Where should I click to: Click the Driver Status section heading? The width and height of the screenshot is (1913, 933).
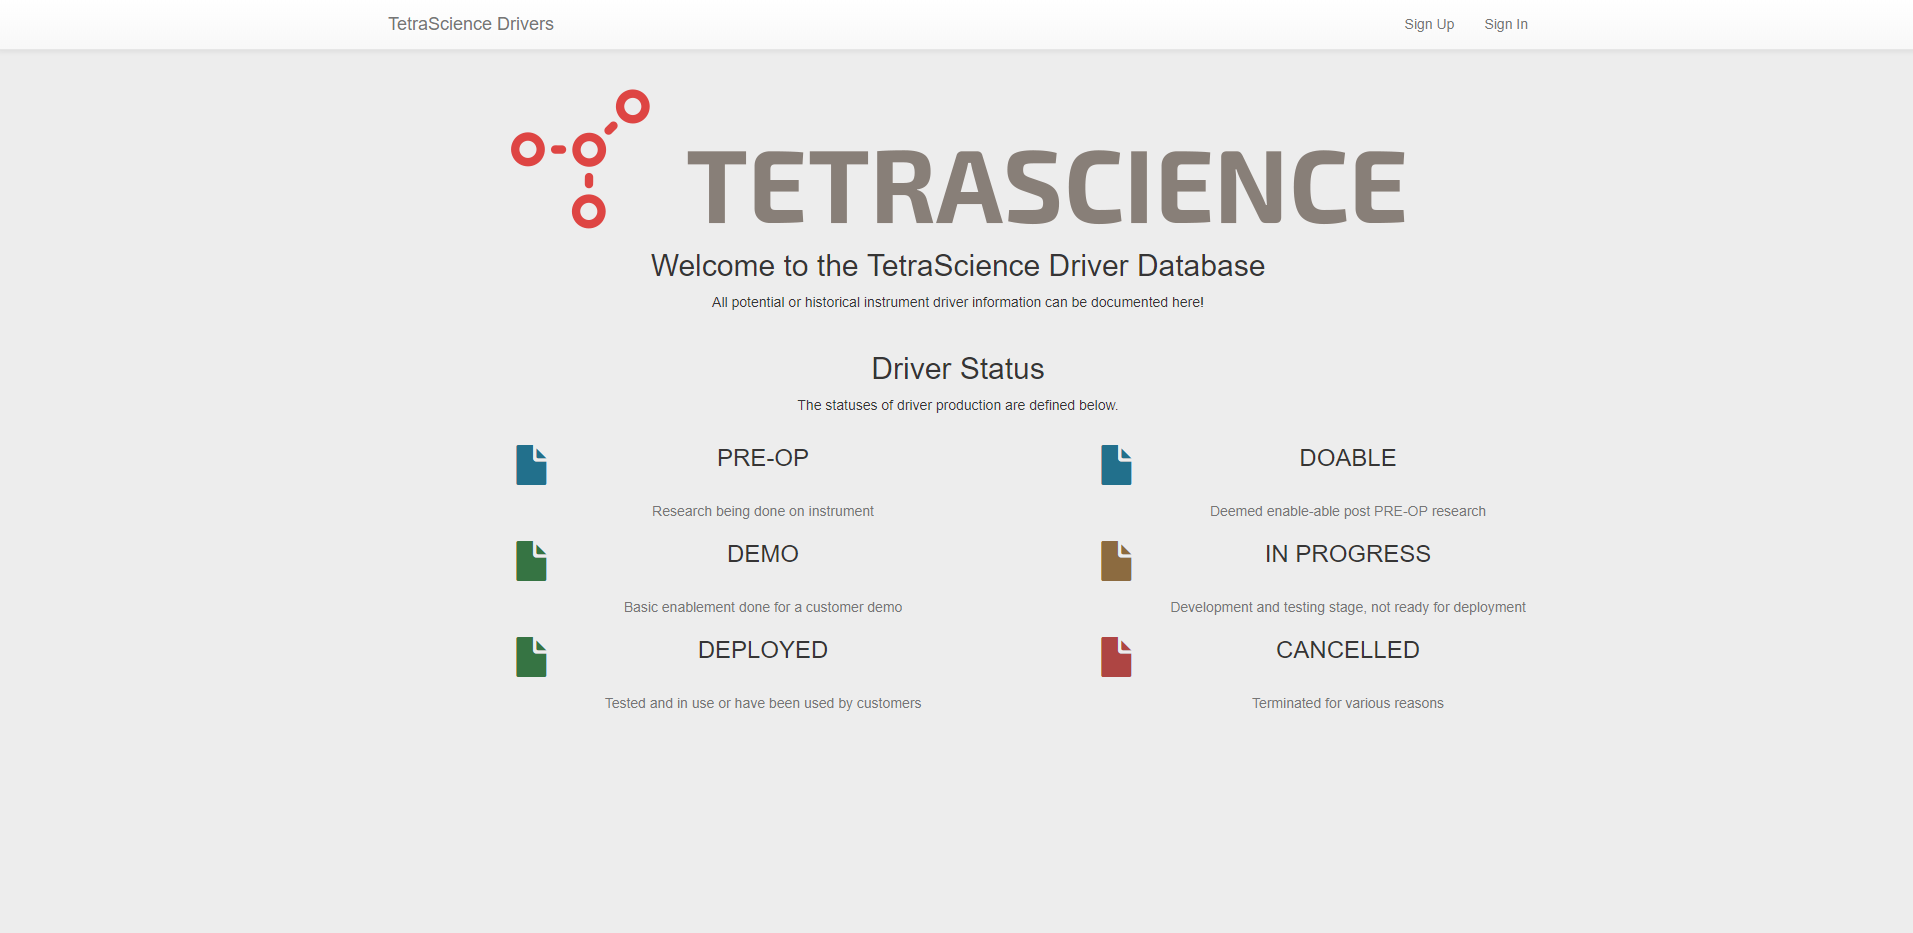(x=957, y=369)
